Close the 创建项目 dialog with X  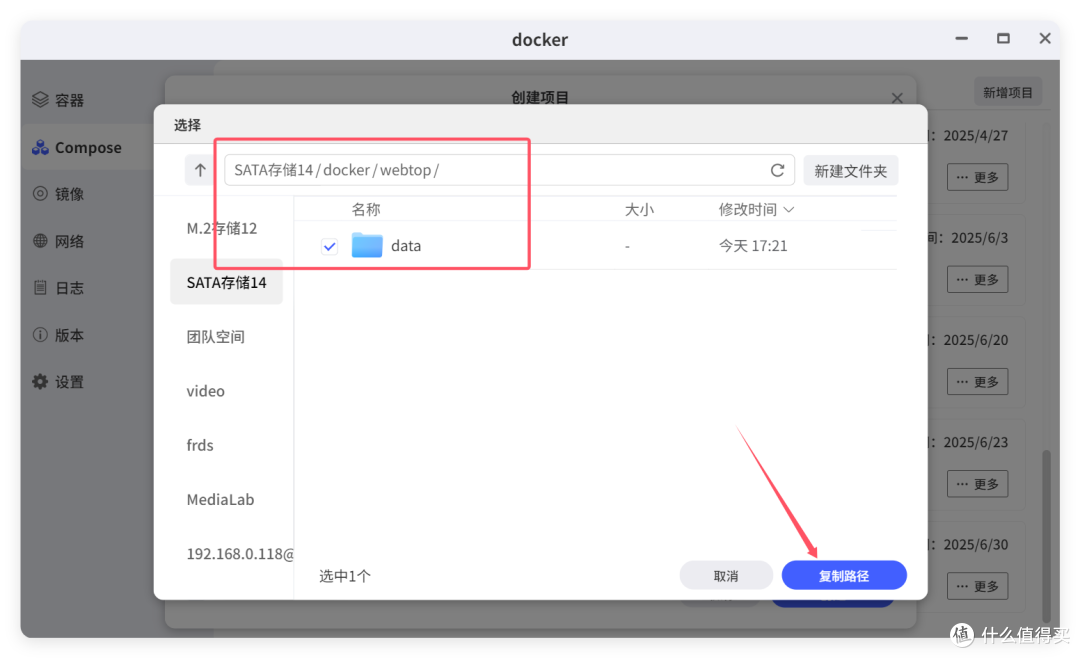coord(897,98)
